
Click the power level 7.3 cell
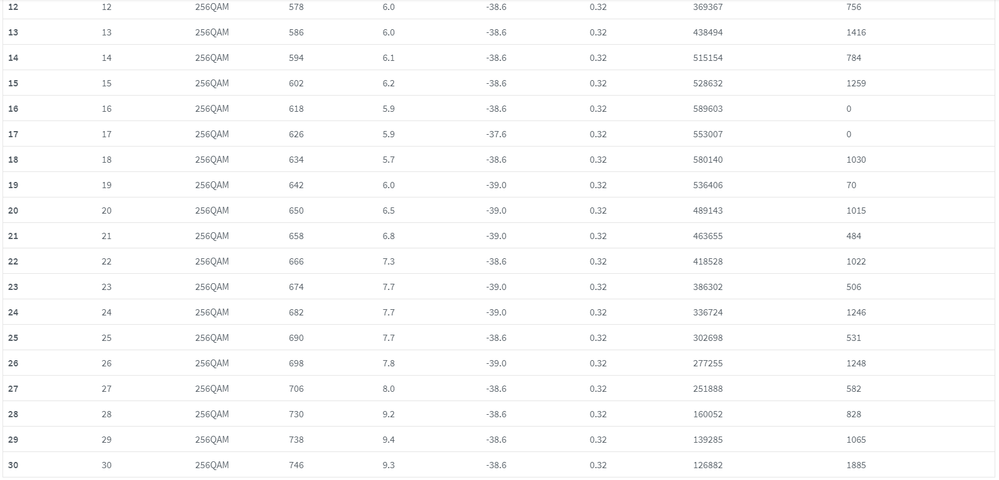389,262
